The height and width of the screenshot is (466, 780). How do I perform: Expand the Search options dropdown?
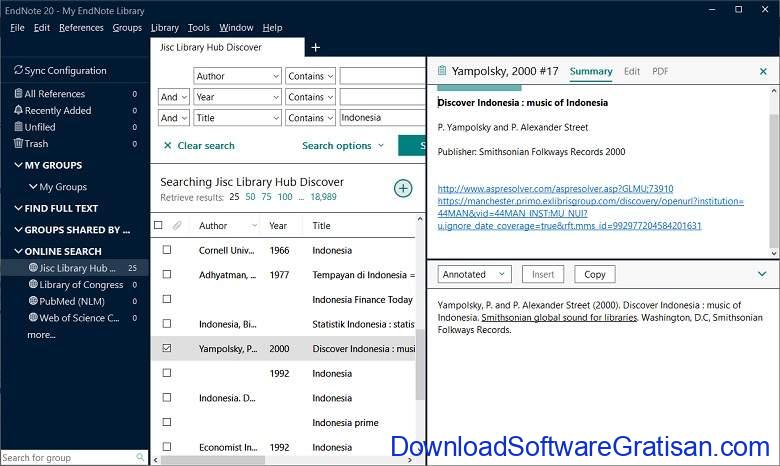[x=343, y=146]
